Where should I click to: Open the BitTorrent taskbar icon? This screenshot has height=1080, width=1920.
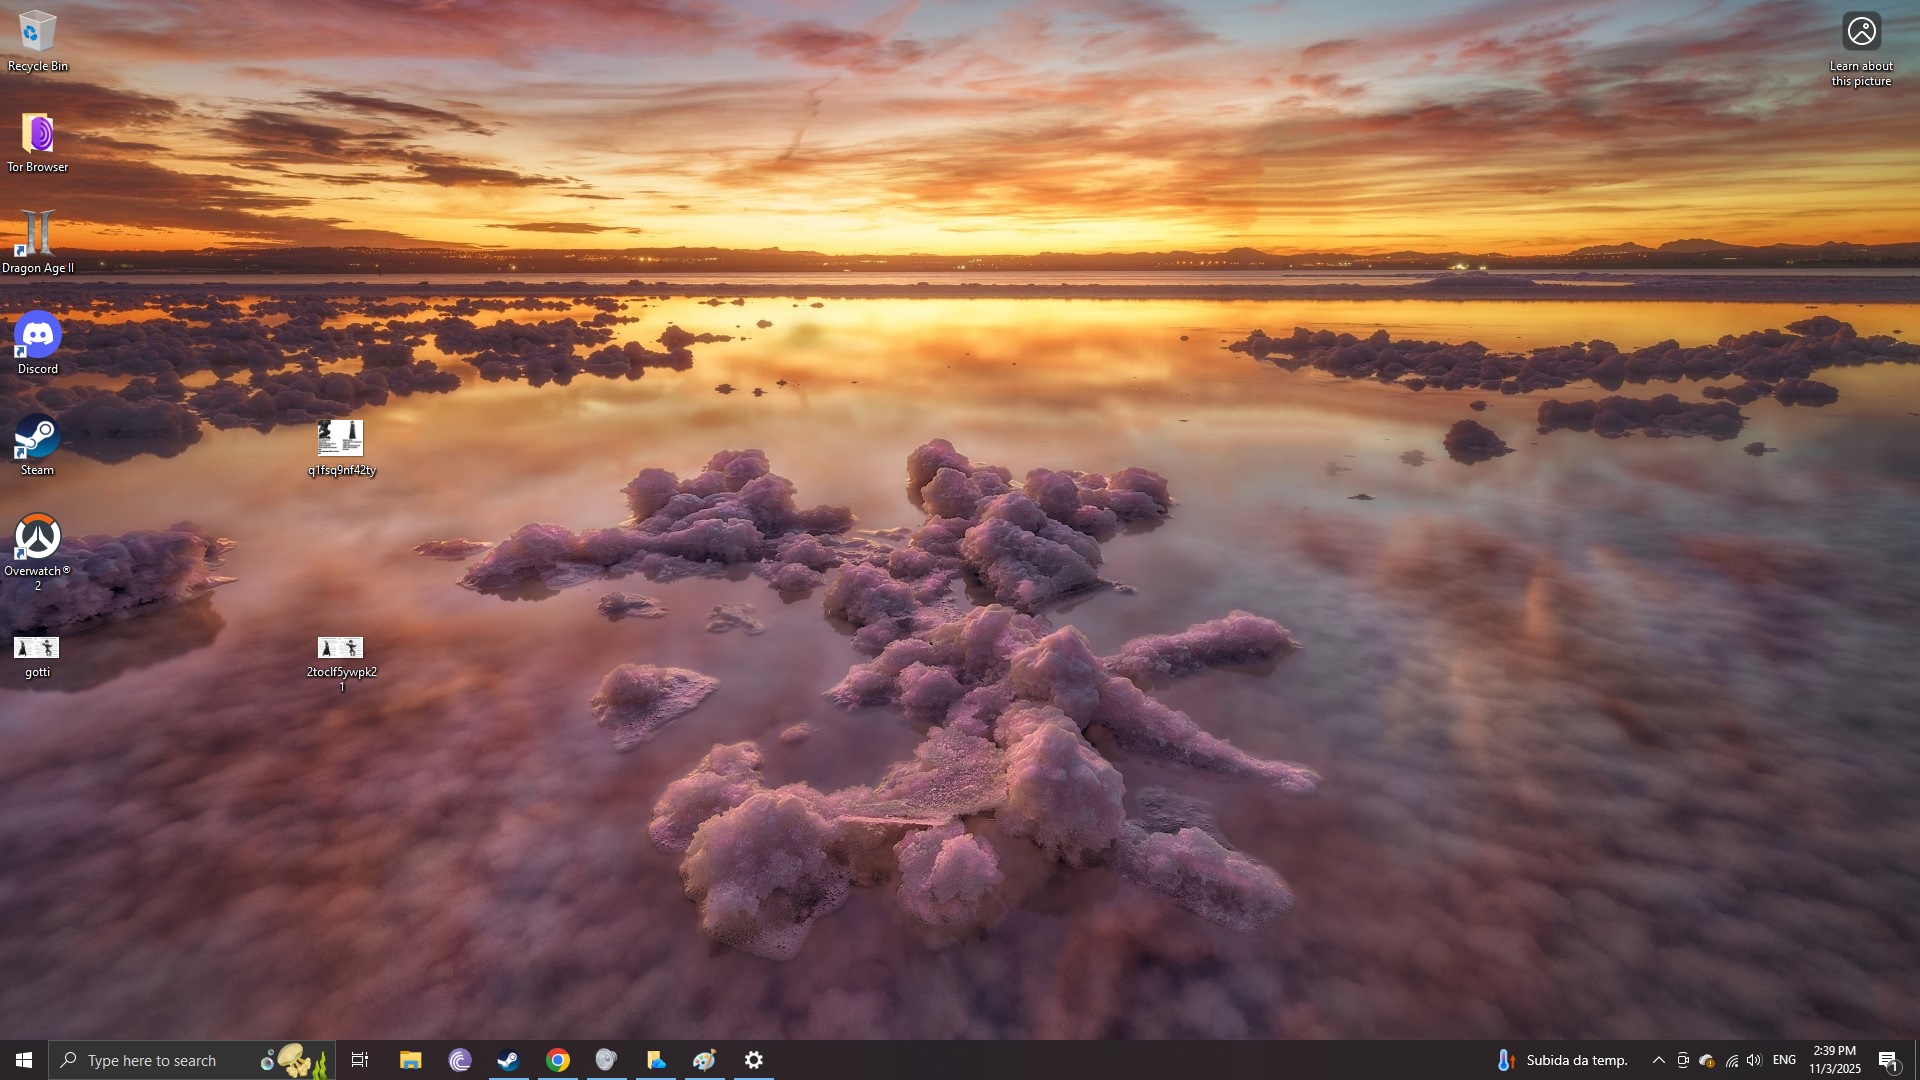coord(460,1060)
